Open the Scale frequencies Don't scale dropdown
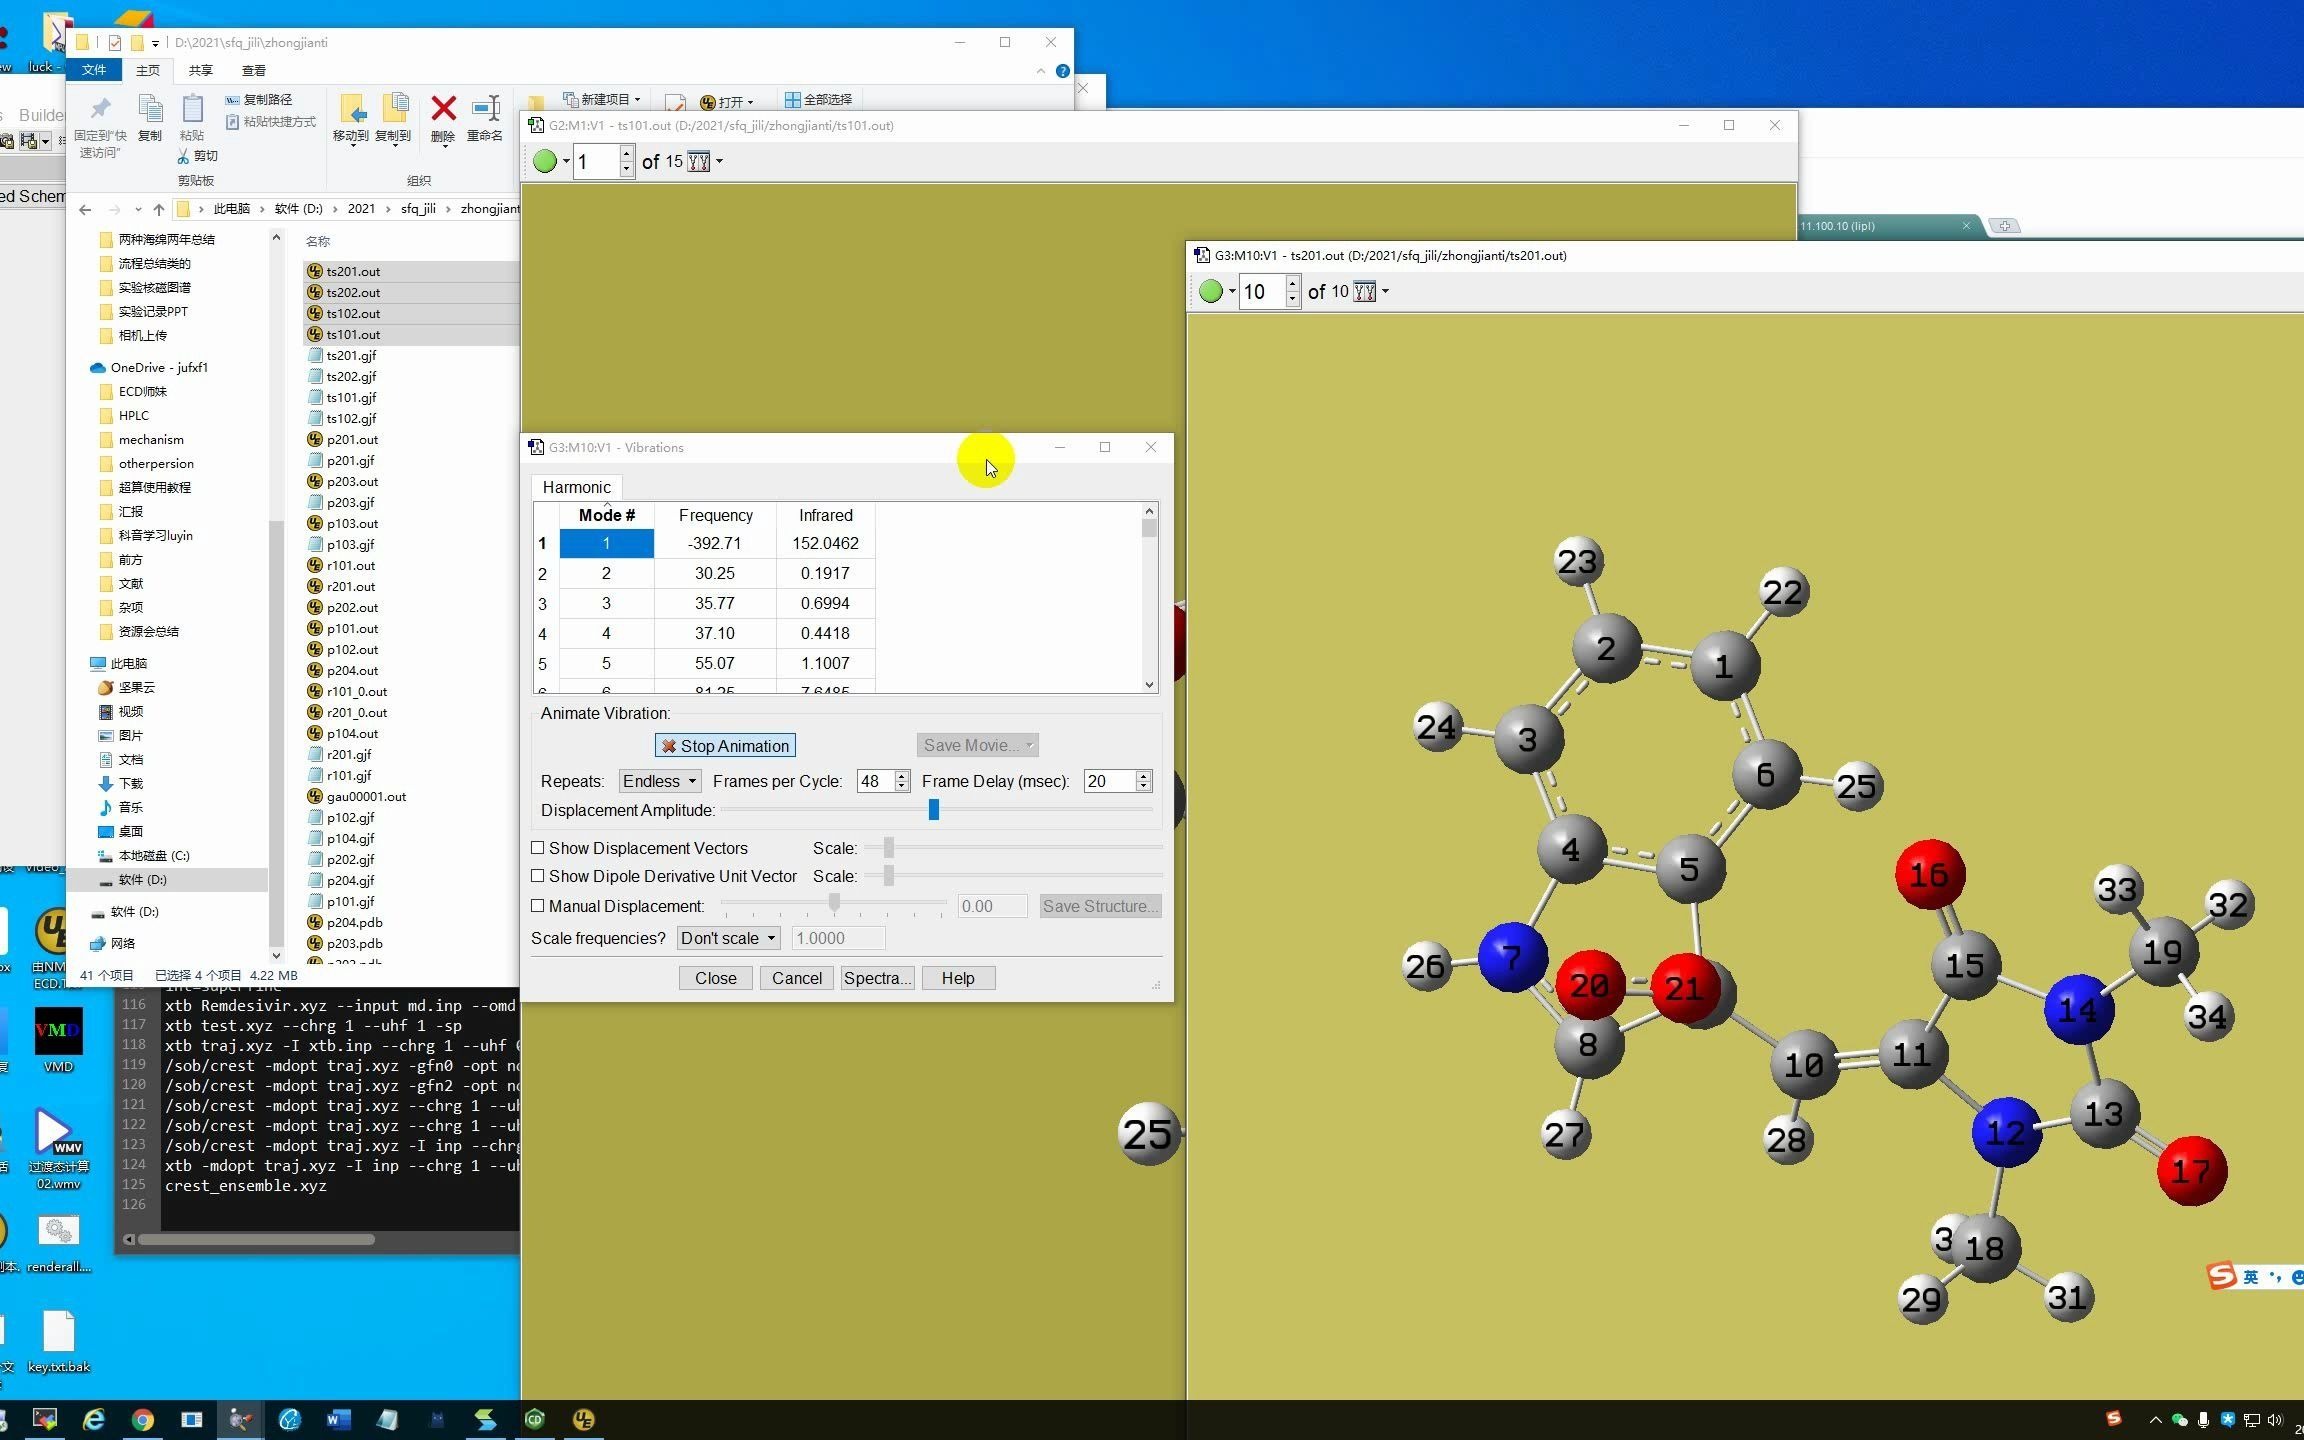The width and height of the screenshot is (2304, 1440). (x=729, y=938)
